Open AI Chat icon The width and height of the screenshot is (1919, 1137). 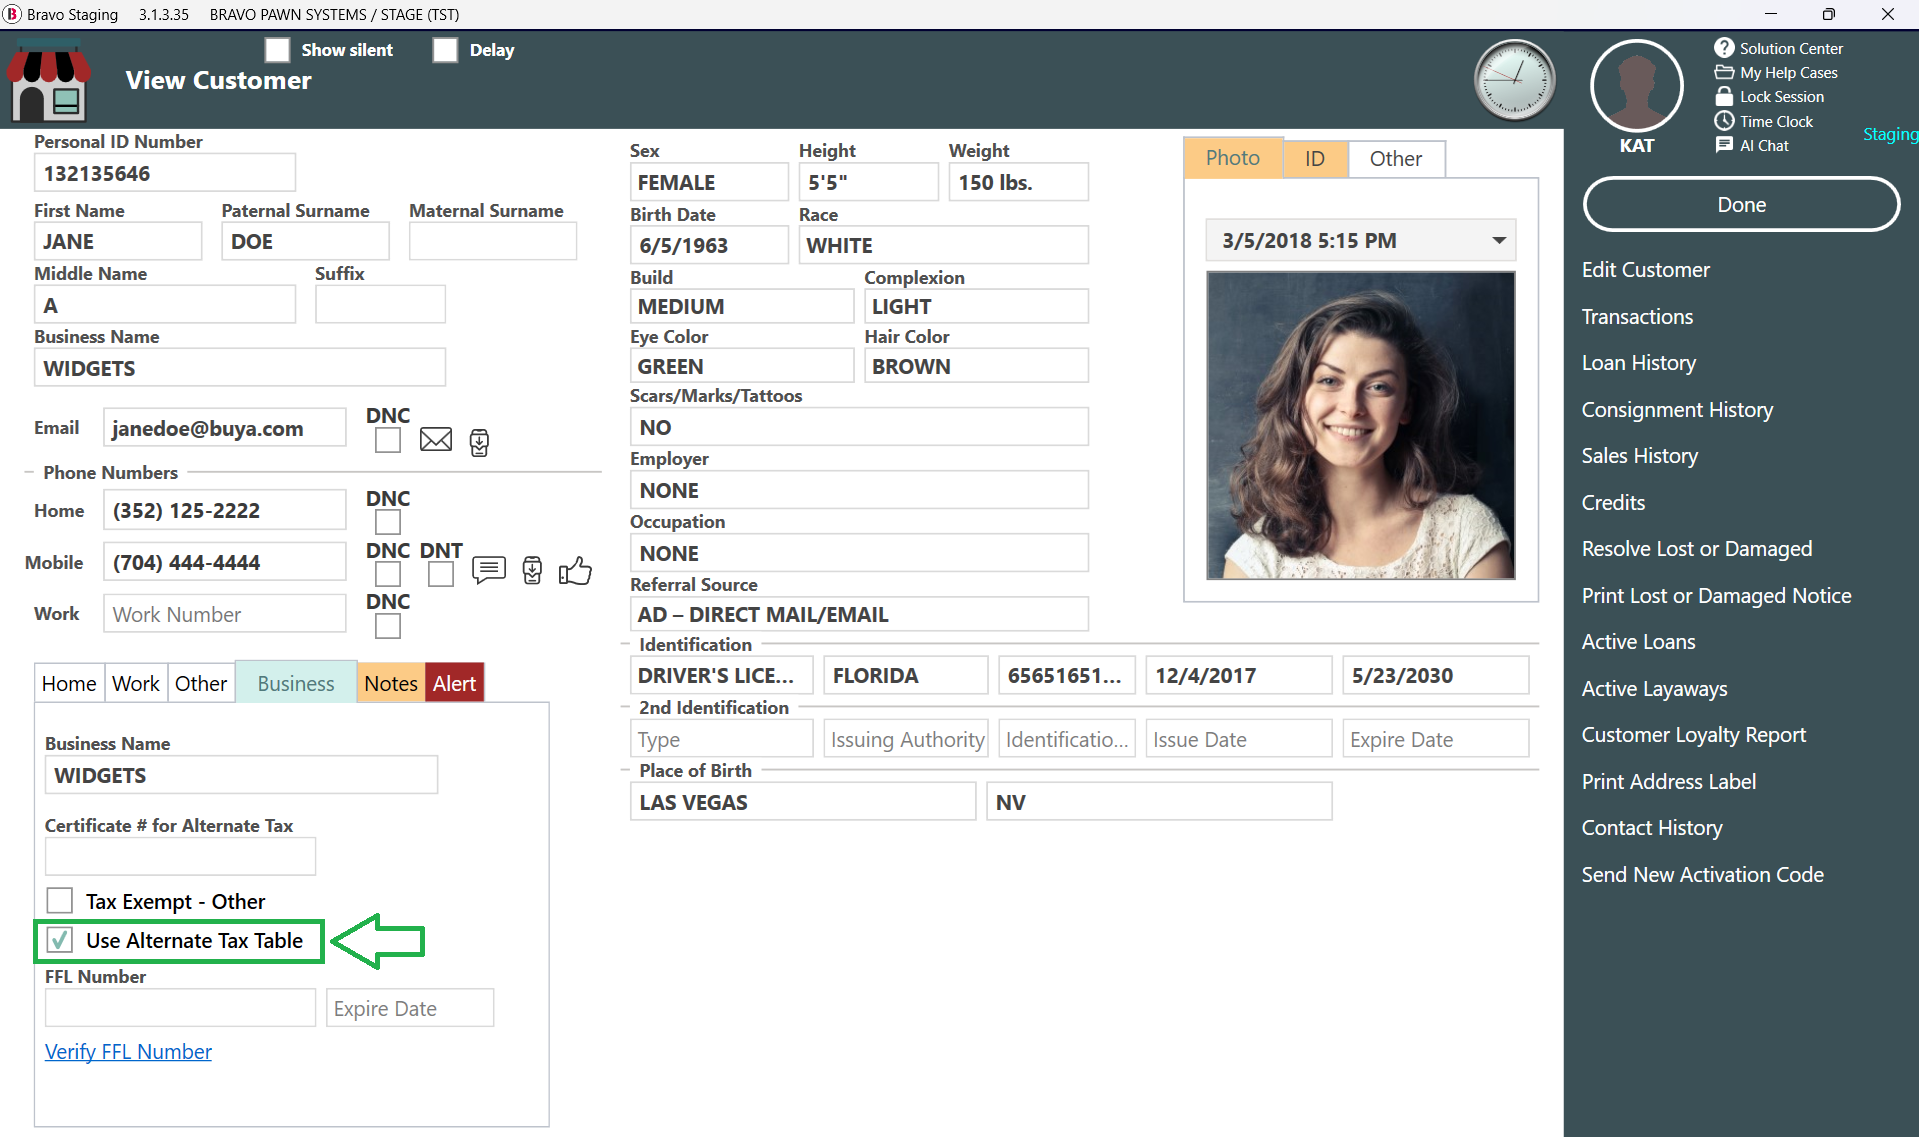(x=1724, y=145)
